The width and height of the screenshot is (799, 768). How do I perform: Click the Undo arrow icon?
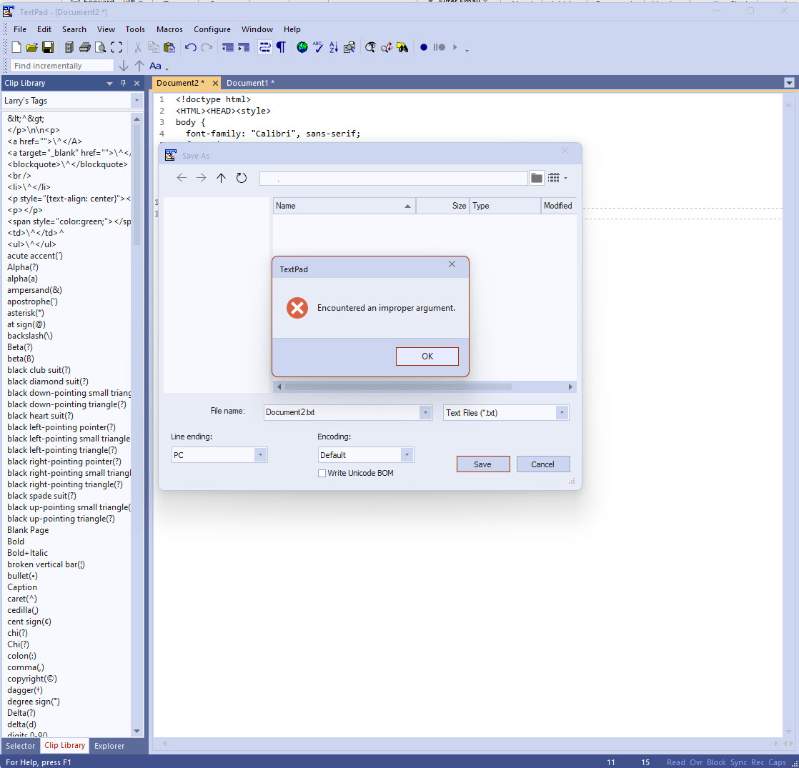(191, 47)
